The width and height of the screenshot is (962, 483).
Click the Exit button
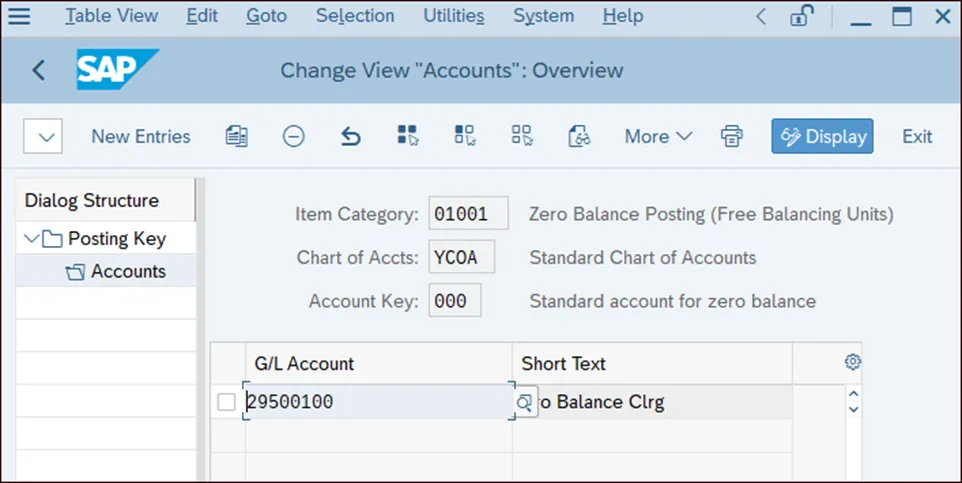916,137
